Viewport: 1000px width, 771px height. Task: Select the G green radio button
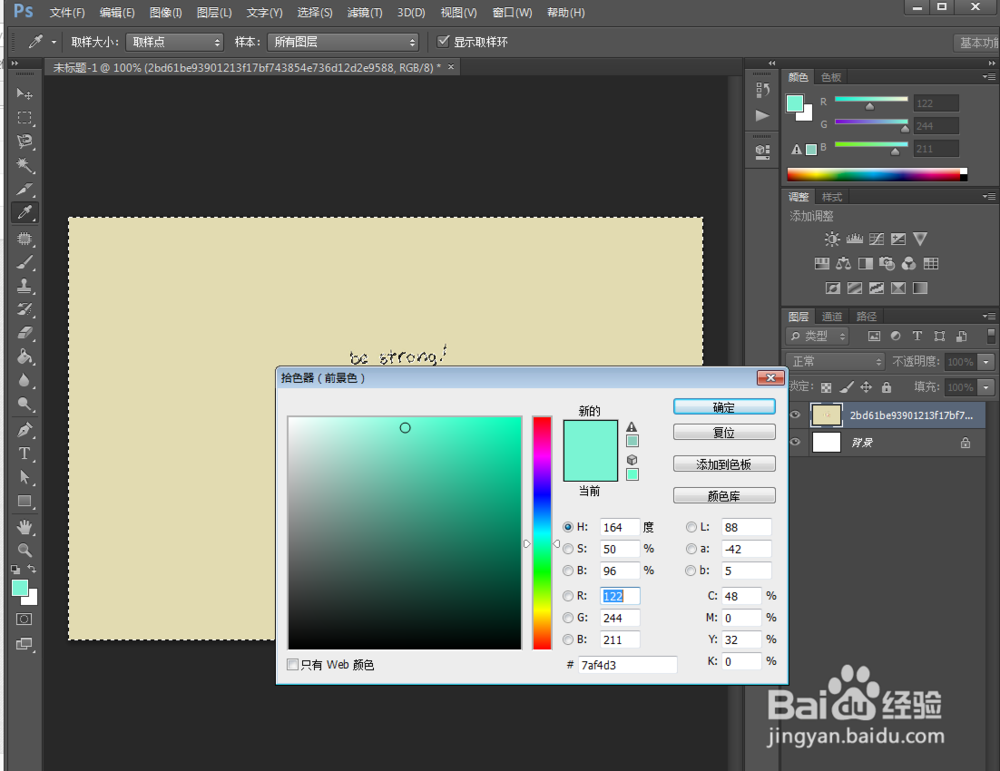pos(568,617)
